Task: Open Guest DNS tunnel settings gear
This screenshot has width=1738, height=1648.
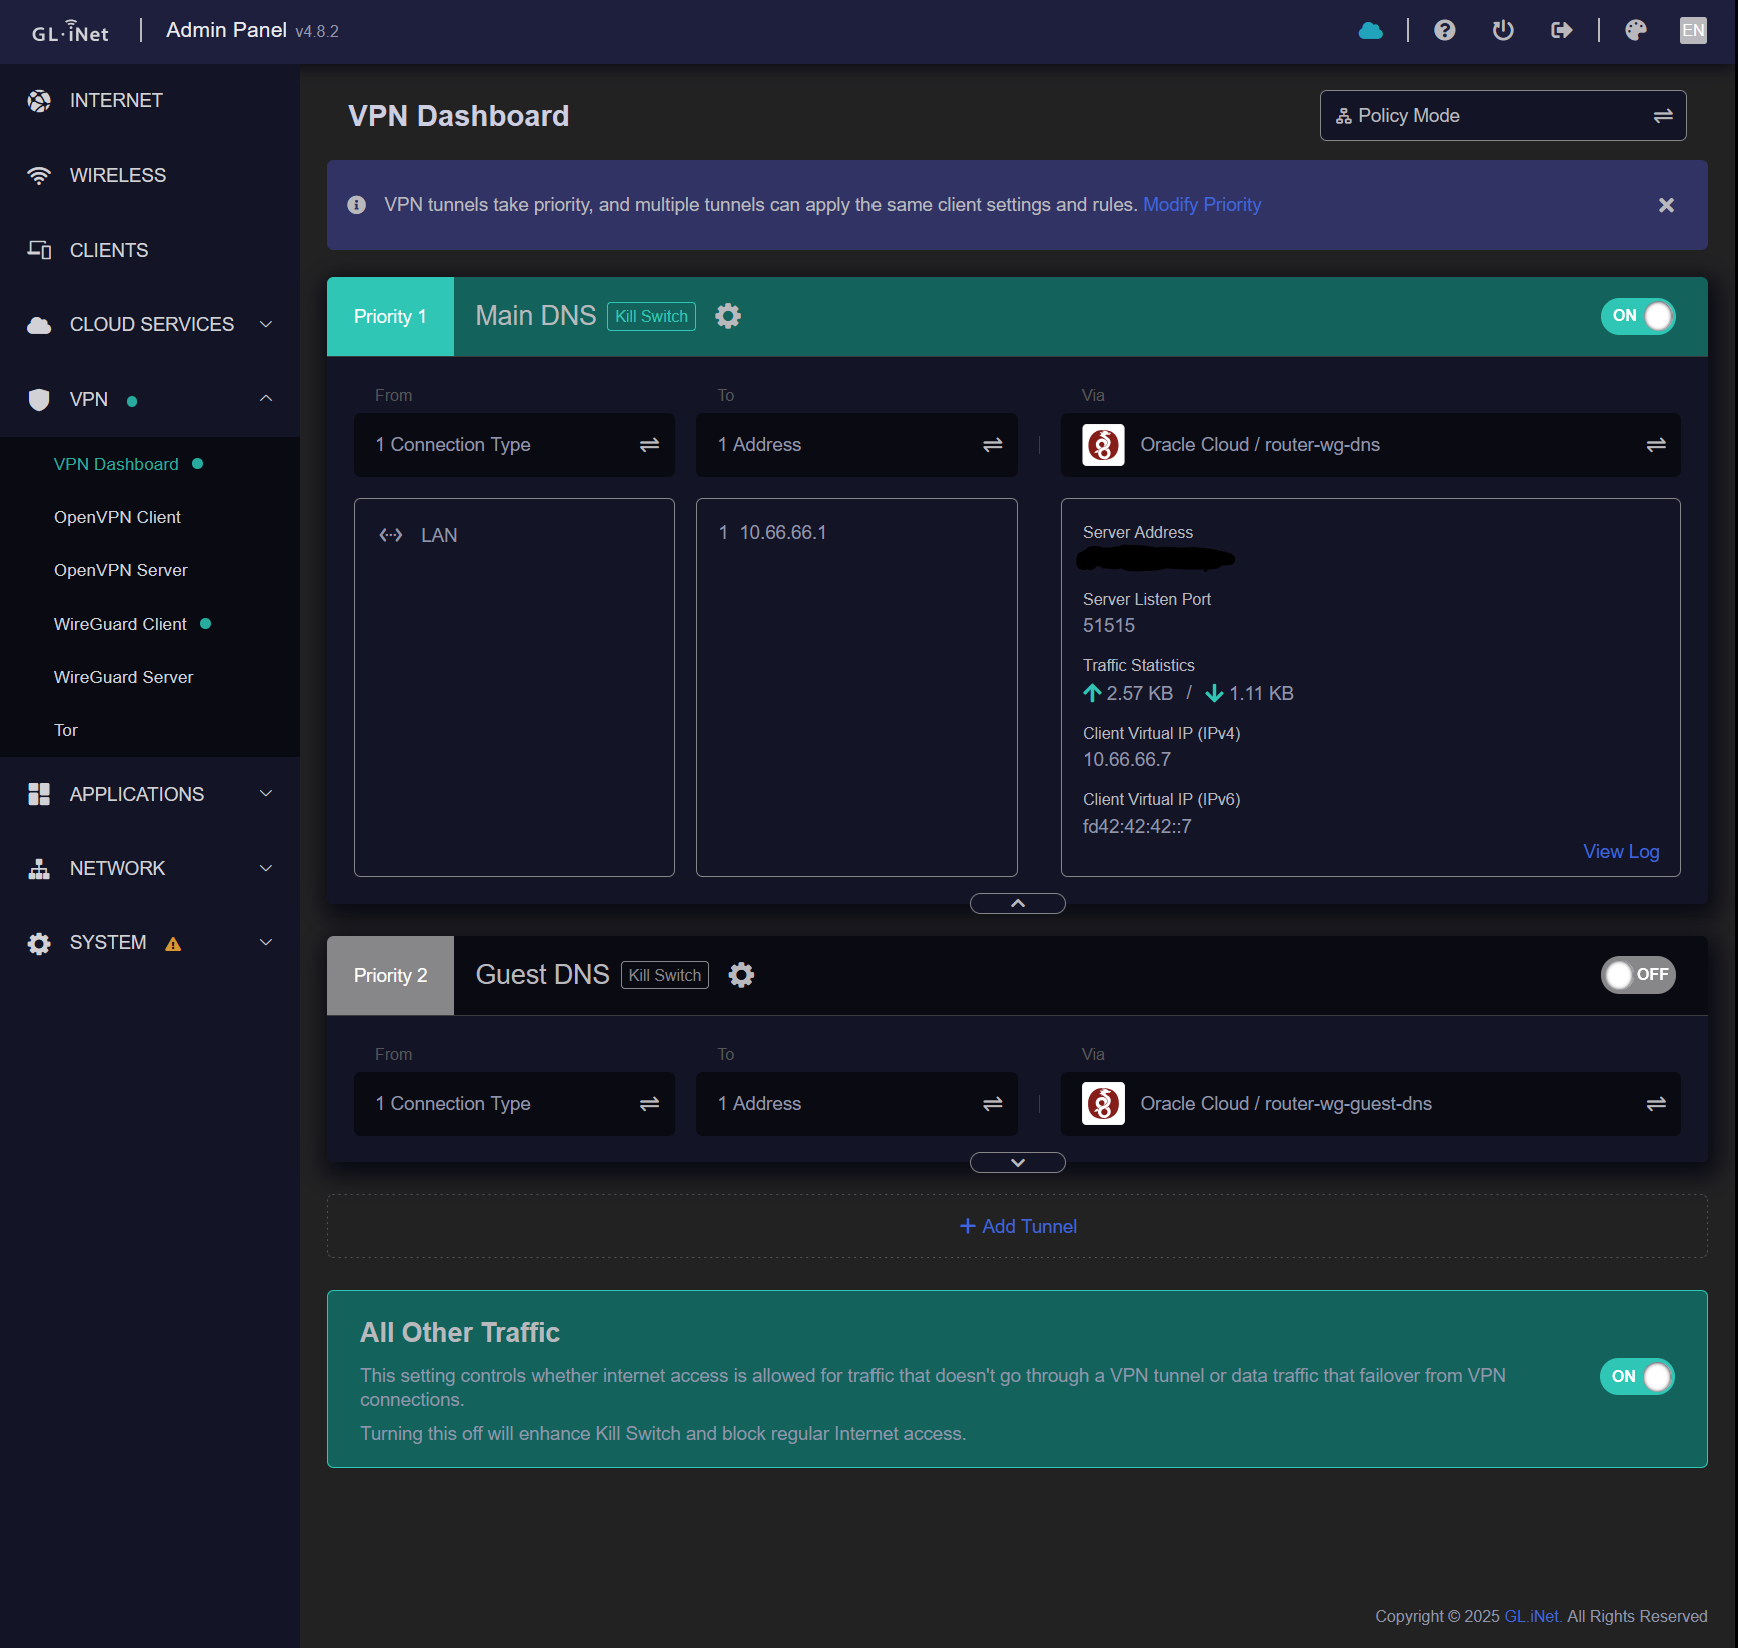Action: tap(741, 975)
